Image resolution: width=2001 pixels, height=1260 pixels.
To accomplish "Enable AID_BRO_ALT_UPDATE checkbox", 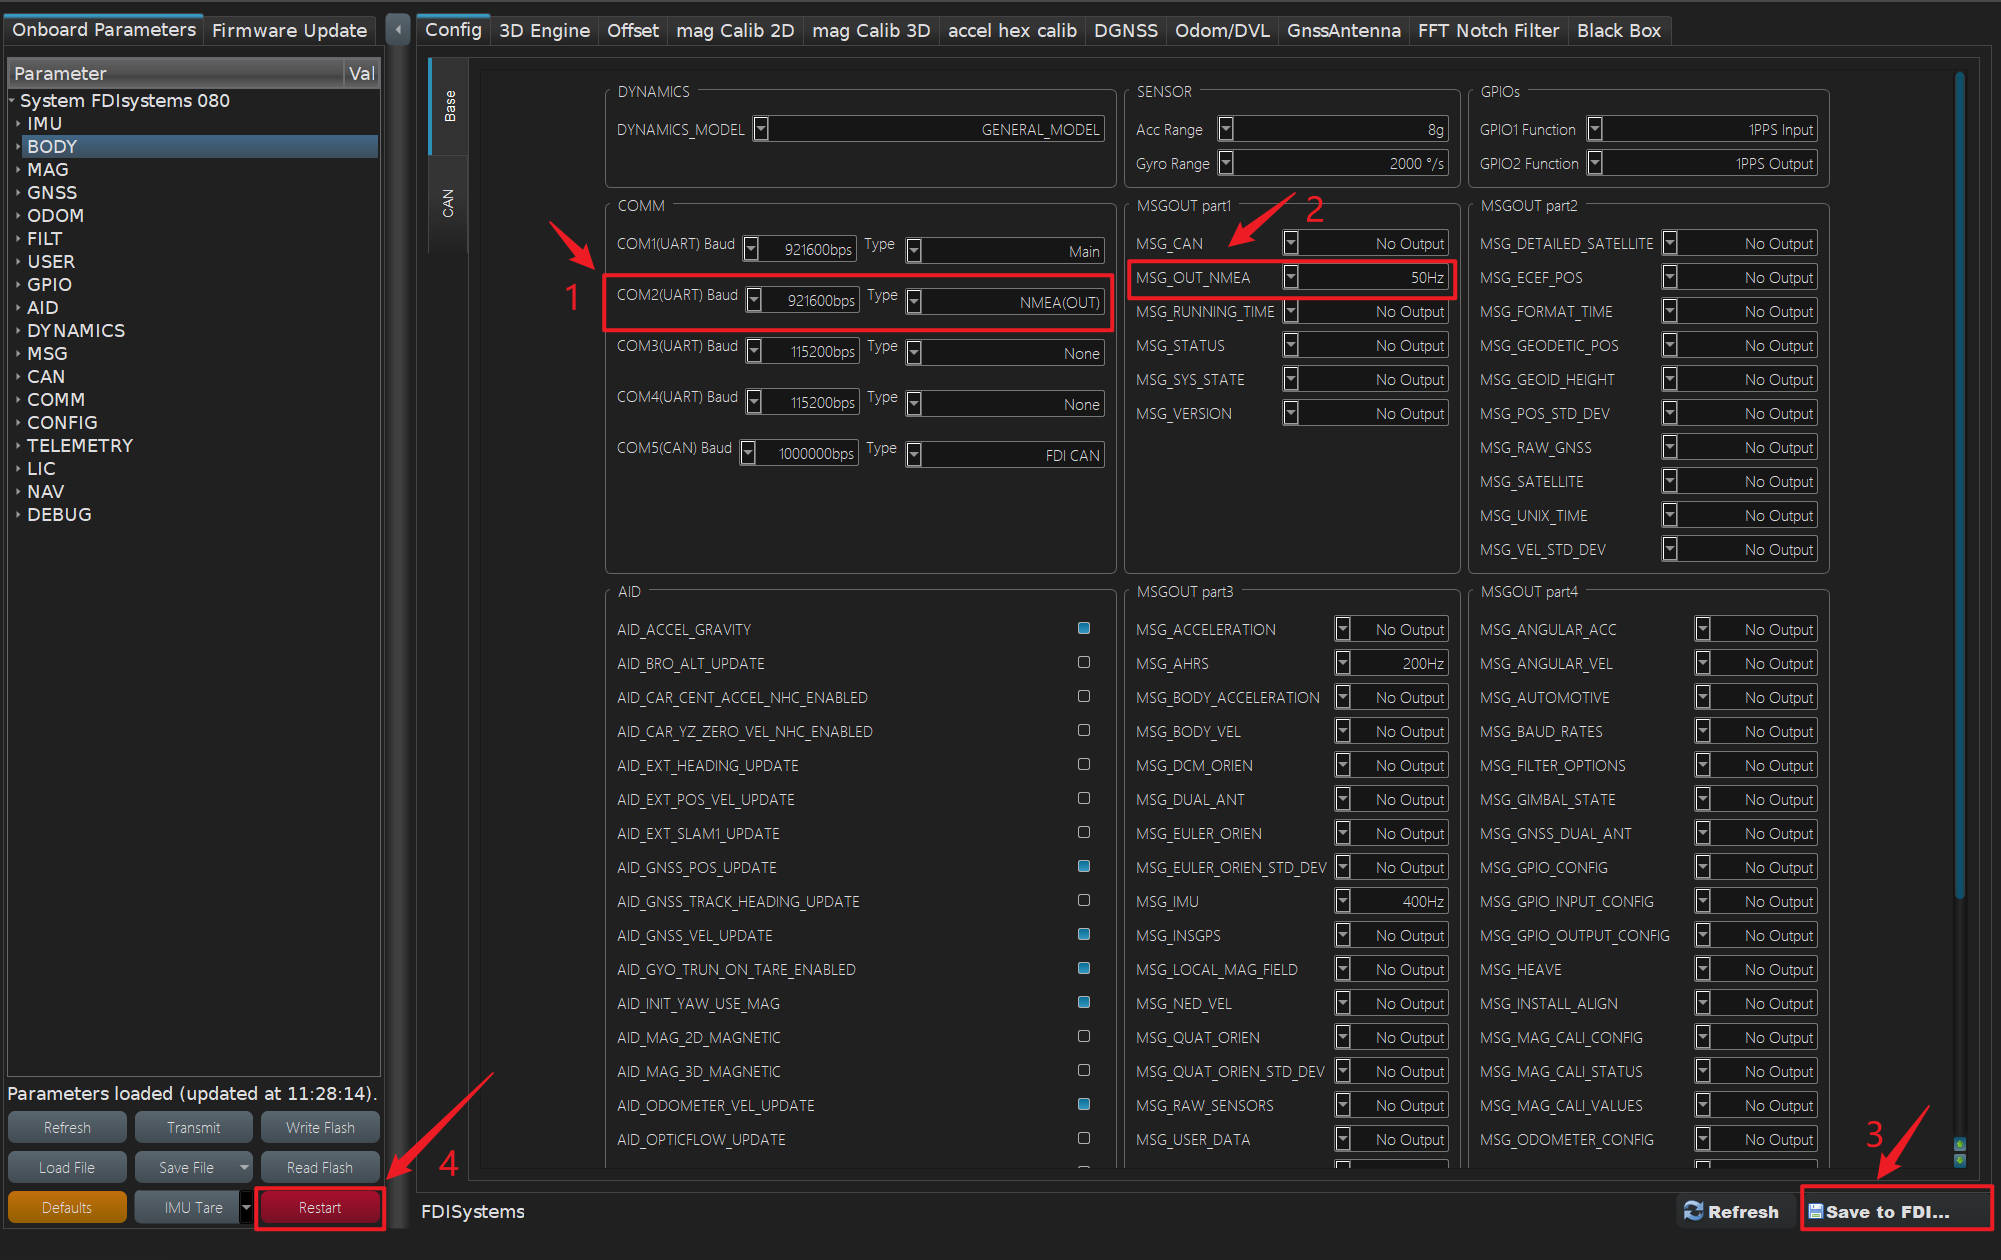I will pyautogui.click(x=1083, y=663).
